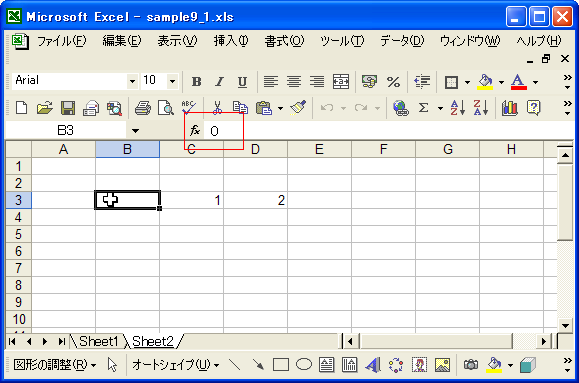Toggle Underline formatting button
Viewport: 579px width, 383px height.
[x=242, y=82]
